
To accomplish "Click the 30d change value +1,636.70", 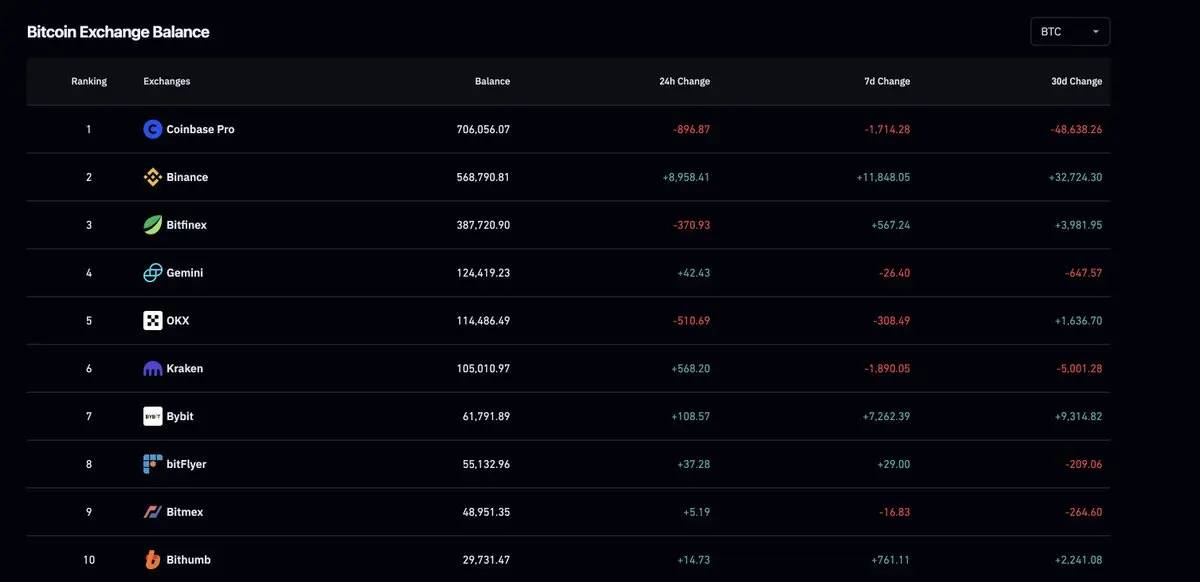I will point(1079,321).
